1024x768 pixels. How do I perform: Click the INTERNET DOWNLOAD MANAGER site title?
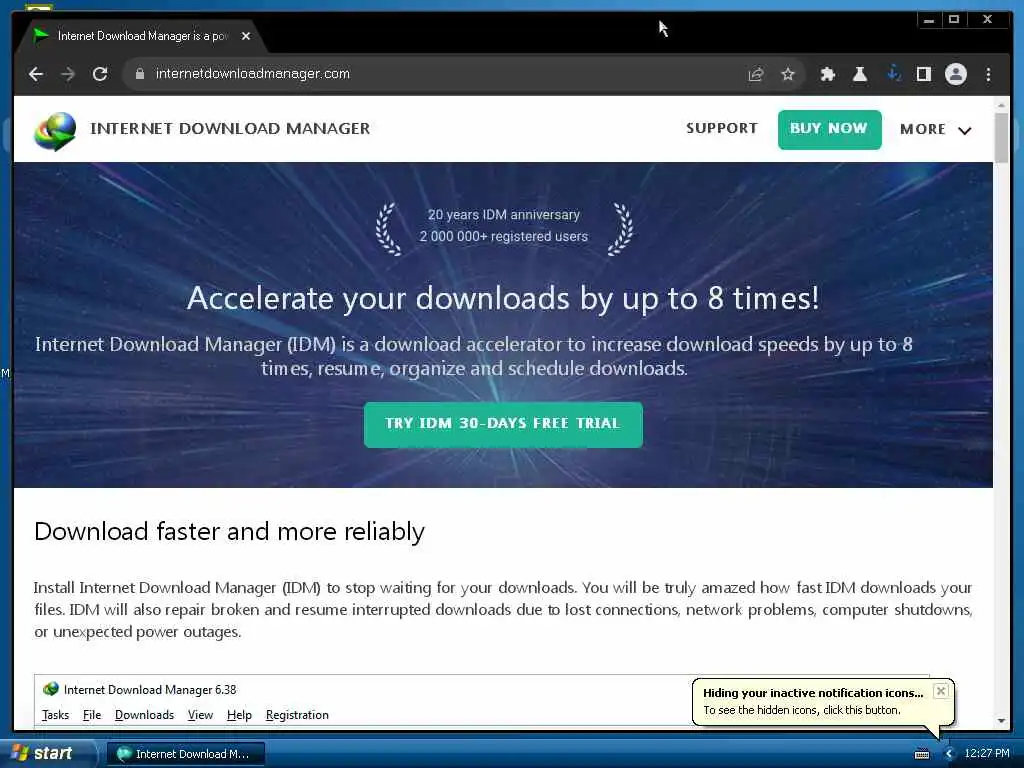click(x=230, y=129)
